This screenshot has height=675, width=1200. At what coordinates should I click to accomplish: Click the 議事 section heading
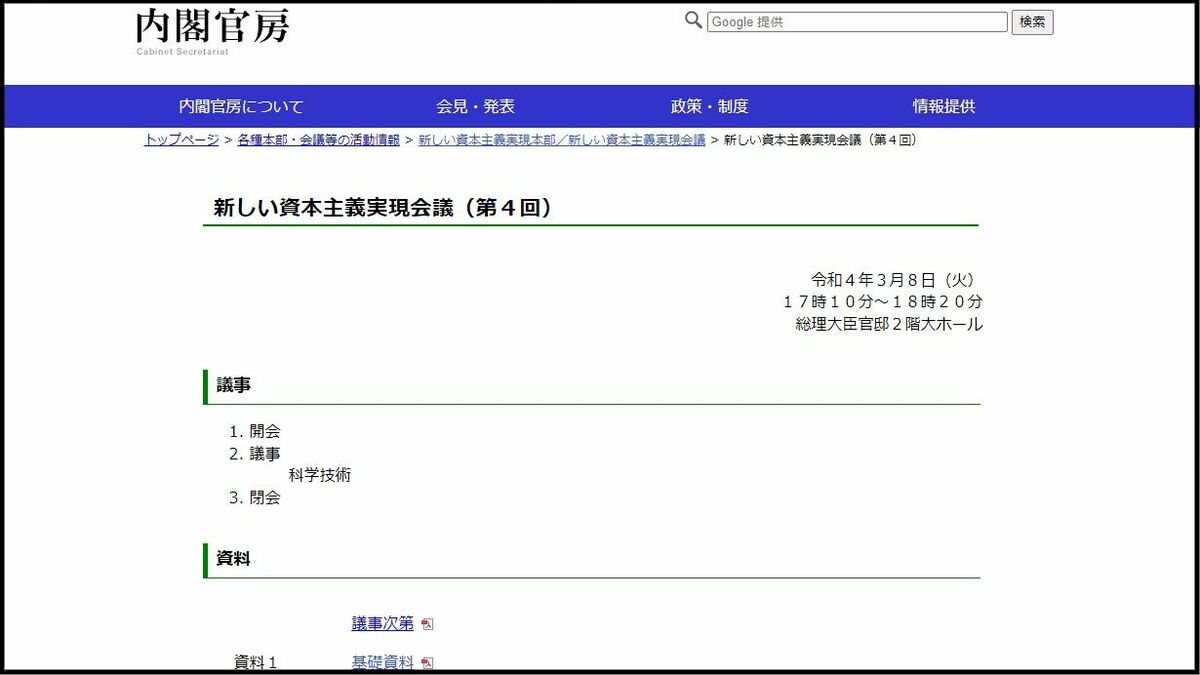point(234,384)
